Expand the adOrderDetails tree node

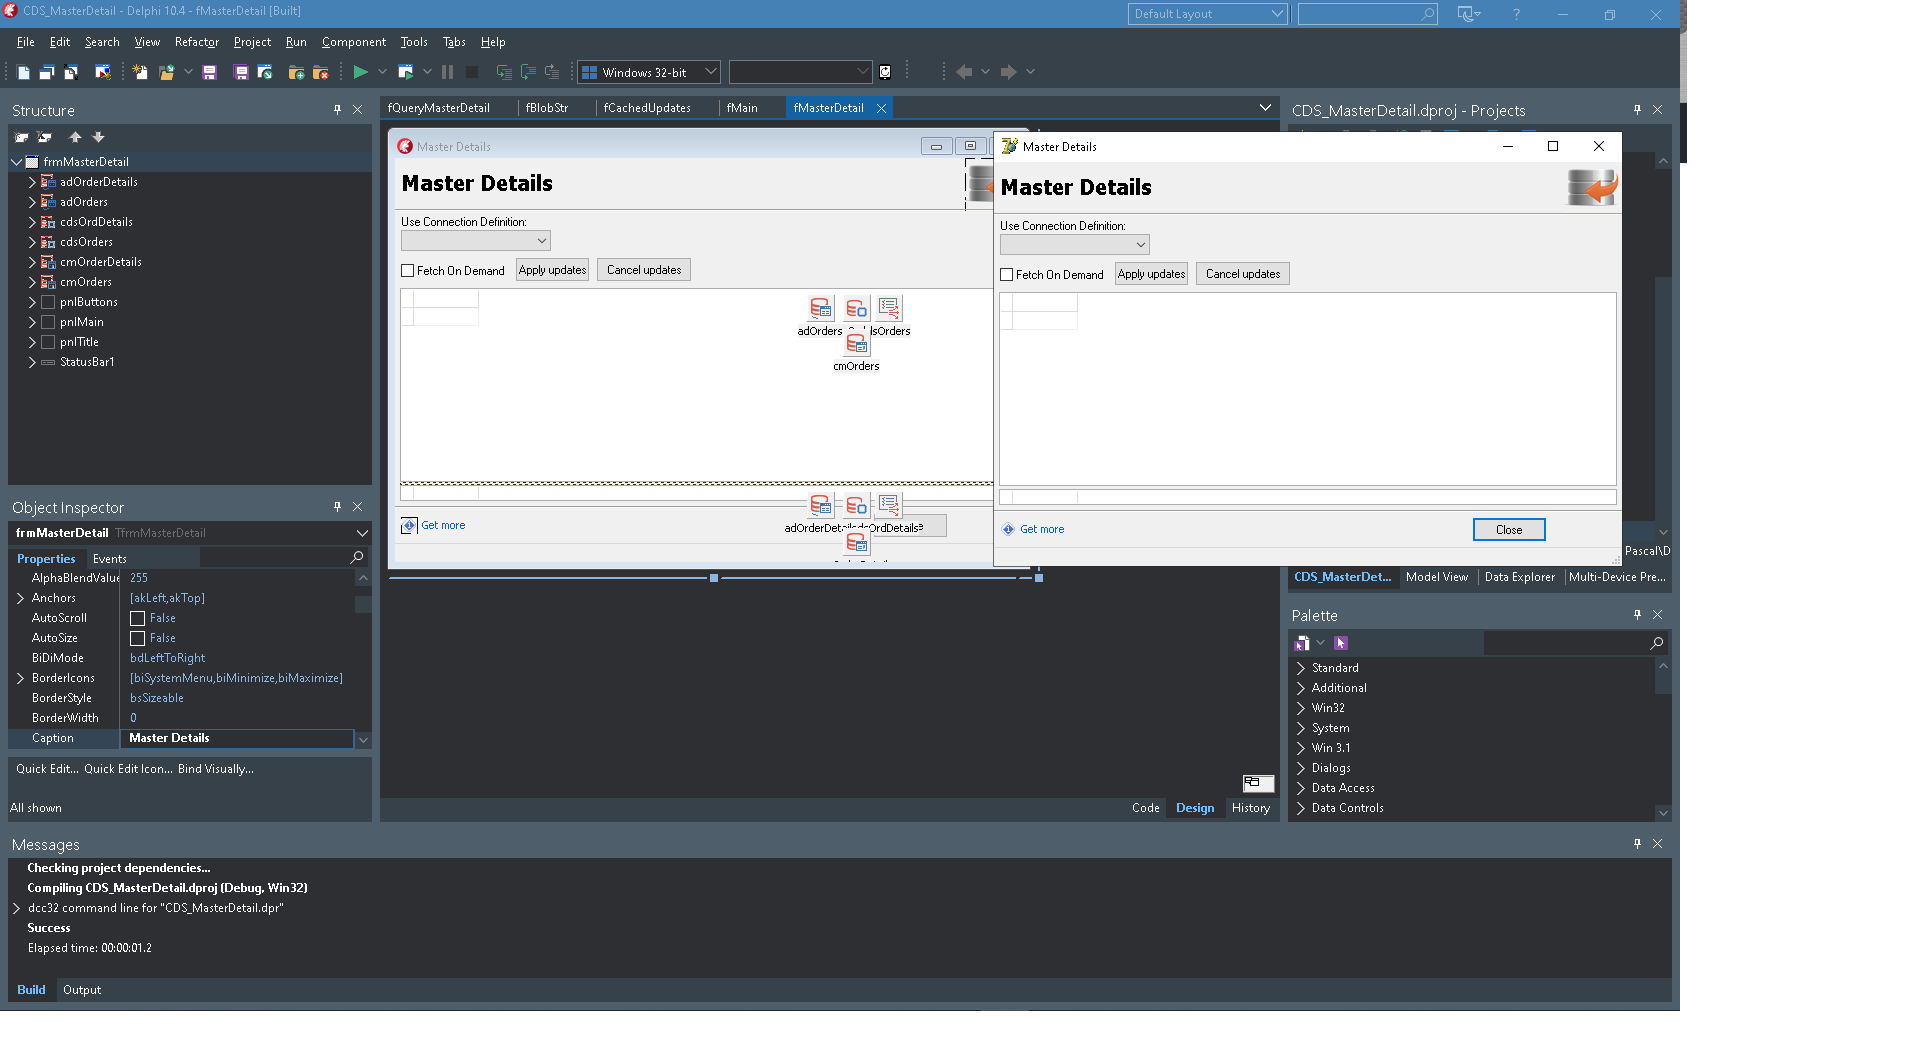tap(32, 182)
